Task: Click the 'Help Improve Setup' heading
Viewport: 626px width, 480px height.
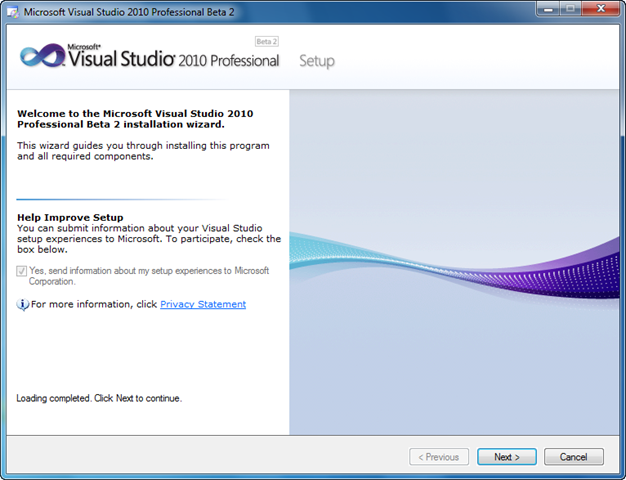Action: pyautogui.click(x=70, y=217)
